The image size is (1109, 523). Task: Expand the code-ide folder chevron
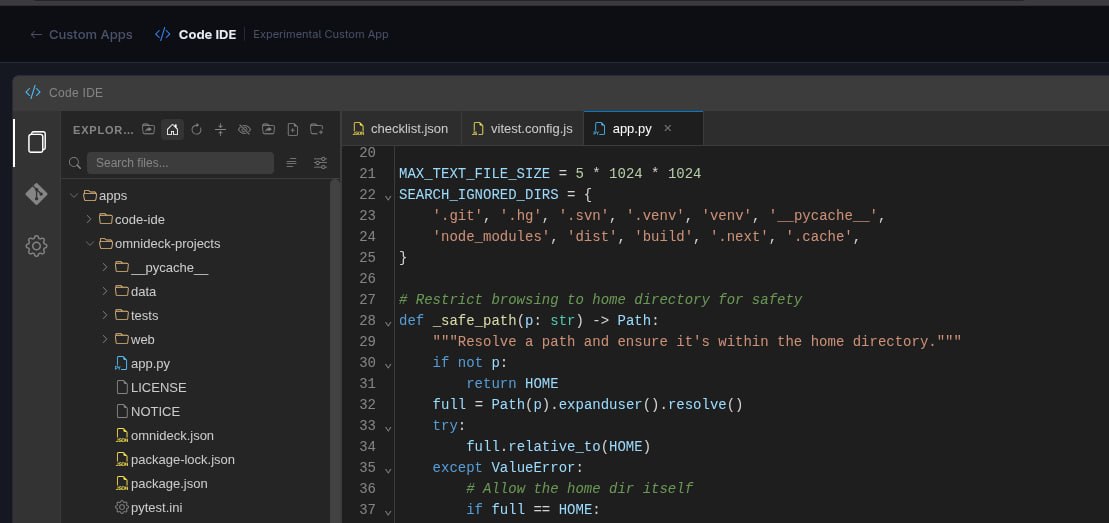[x=89, y=219]
